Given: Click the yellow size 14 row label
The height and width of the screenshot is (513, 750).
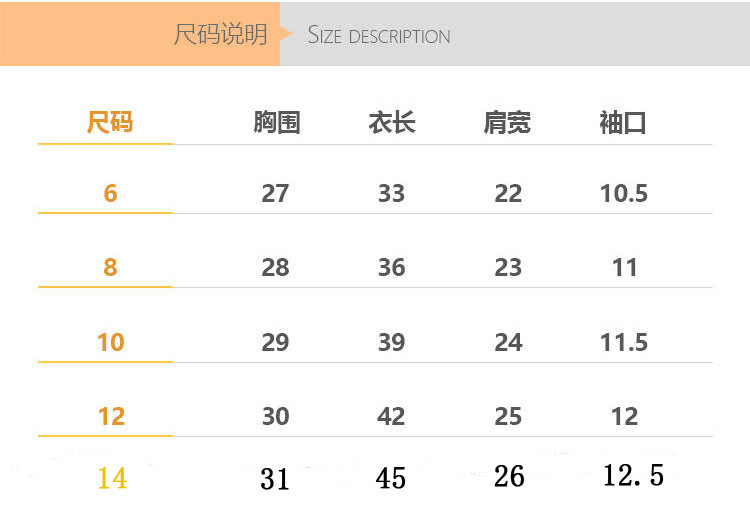Looking at the screenshot, I should [112, 479].
